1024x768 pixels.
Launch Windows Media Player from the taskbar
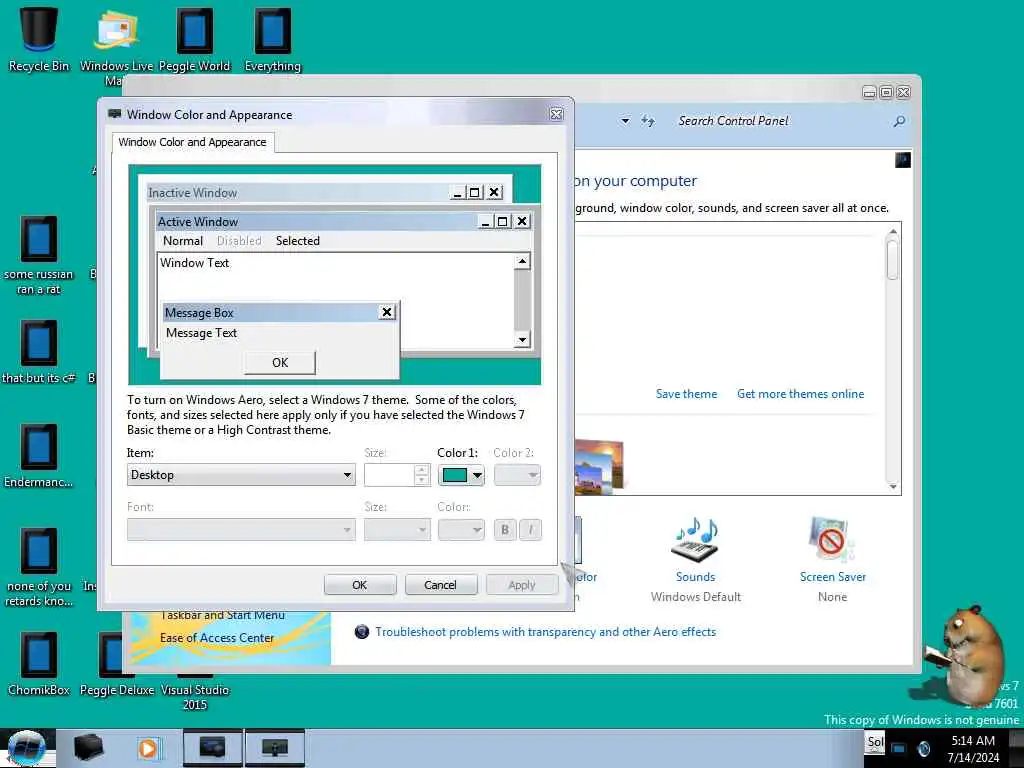(x=149, y=748)
